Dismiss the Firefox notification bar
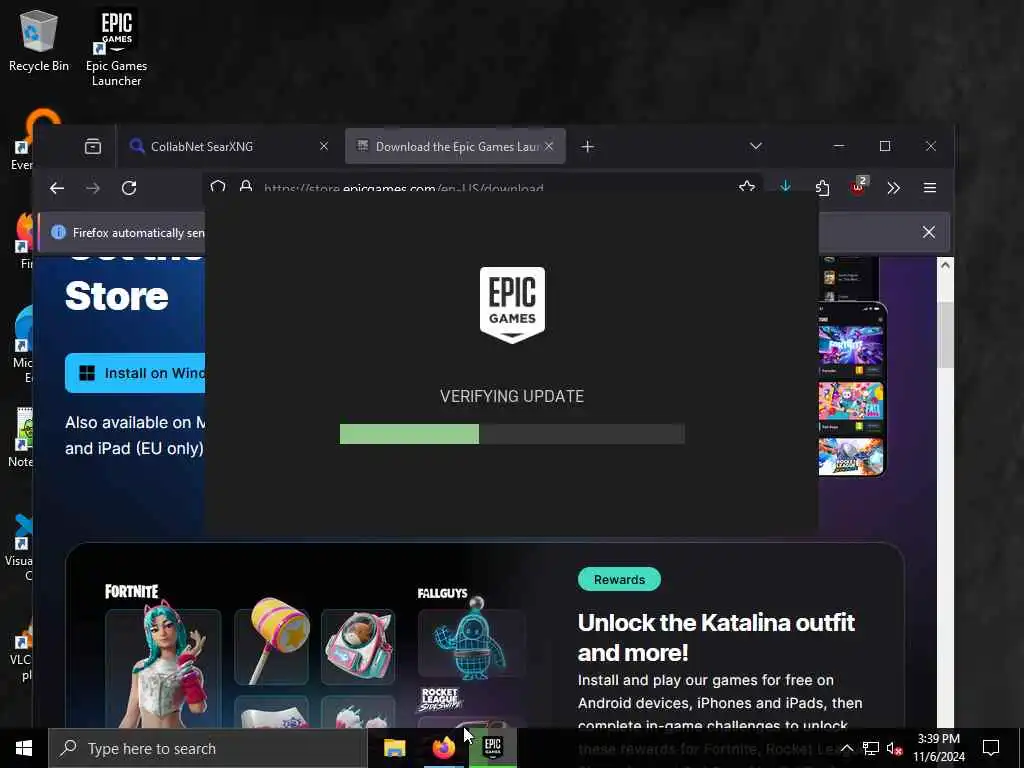The height and width of the screenshot is (768, 1024). (929, 232)
